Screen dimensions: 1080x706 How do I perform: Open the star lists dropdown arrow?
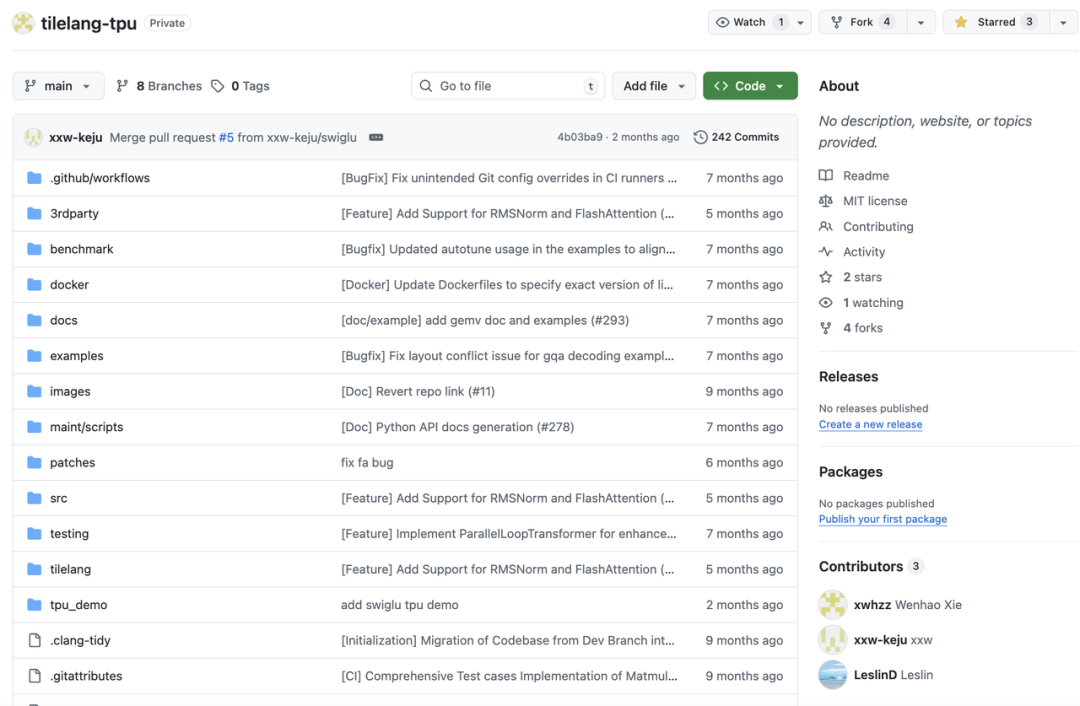click(1063, 22)
